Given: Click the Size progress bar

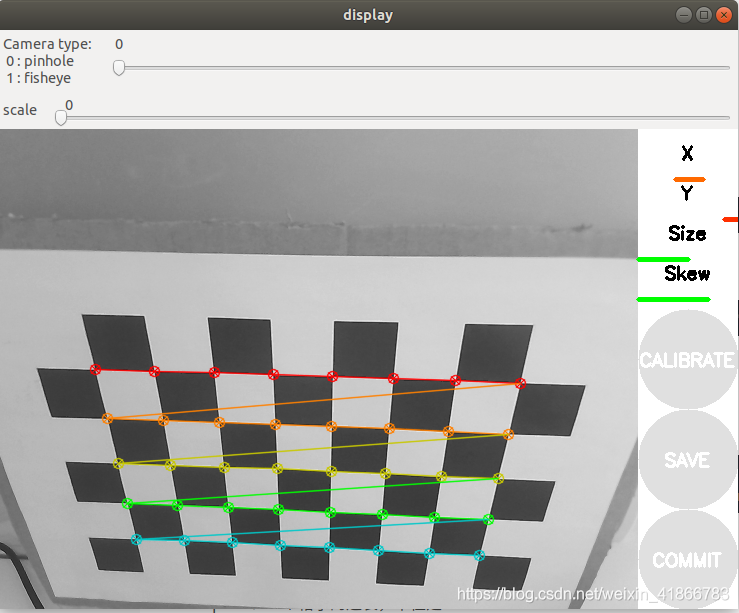Looking at the screenshot, I should pyautogui.click(x=664, y=260).
